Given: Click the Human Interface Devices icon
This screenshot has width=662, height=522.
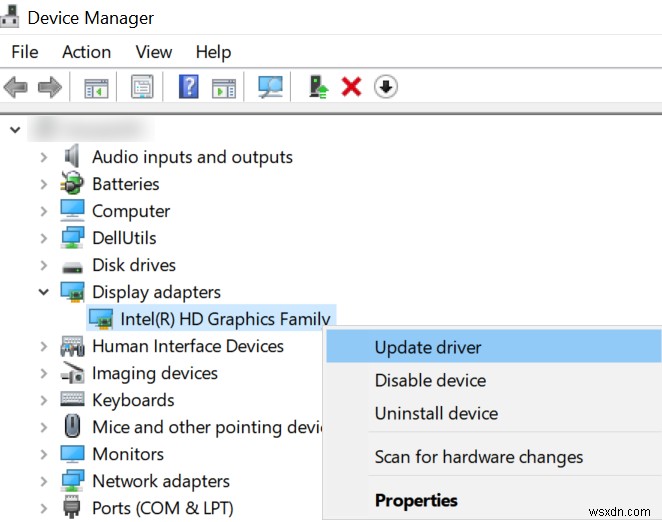Looking at the screenshot, I should [72, 346].
